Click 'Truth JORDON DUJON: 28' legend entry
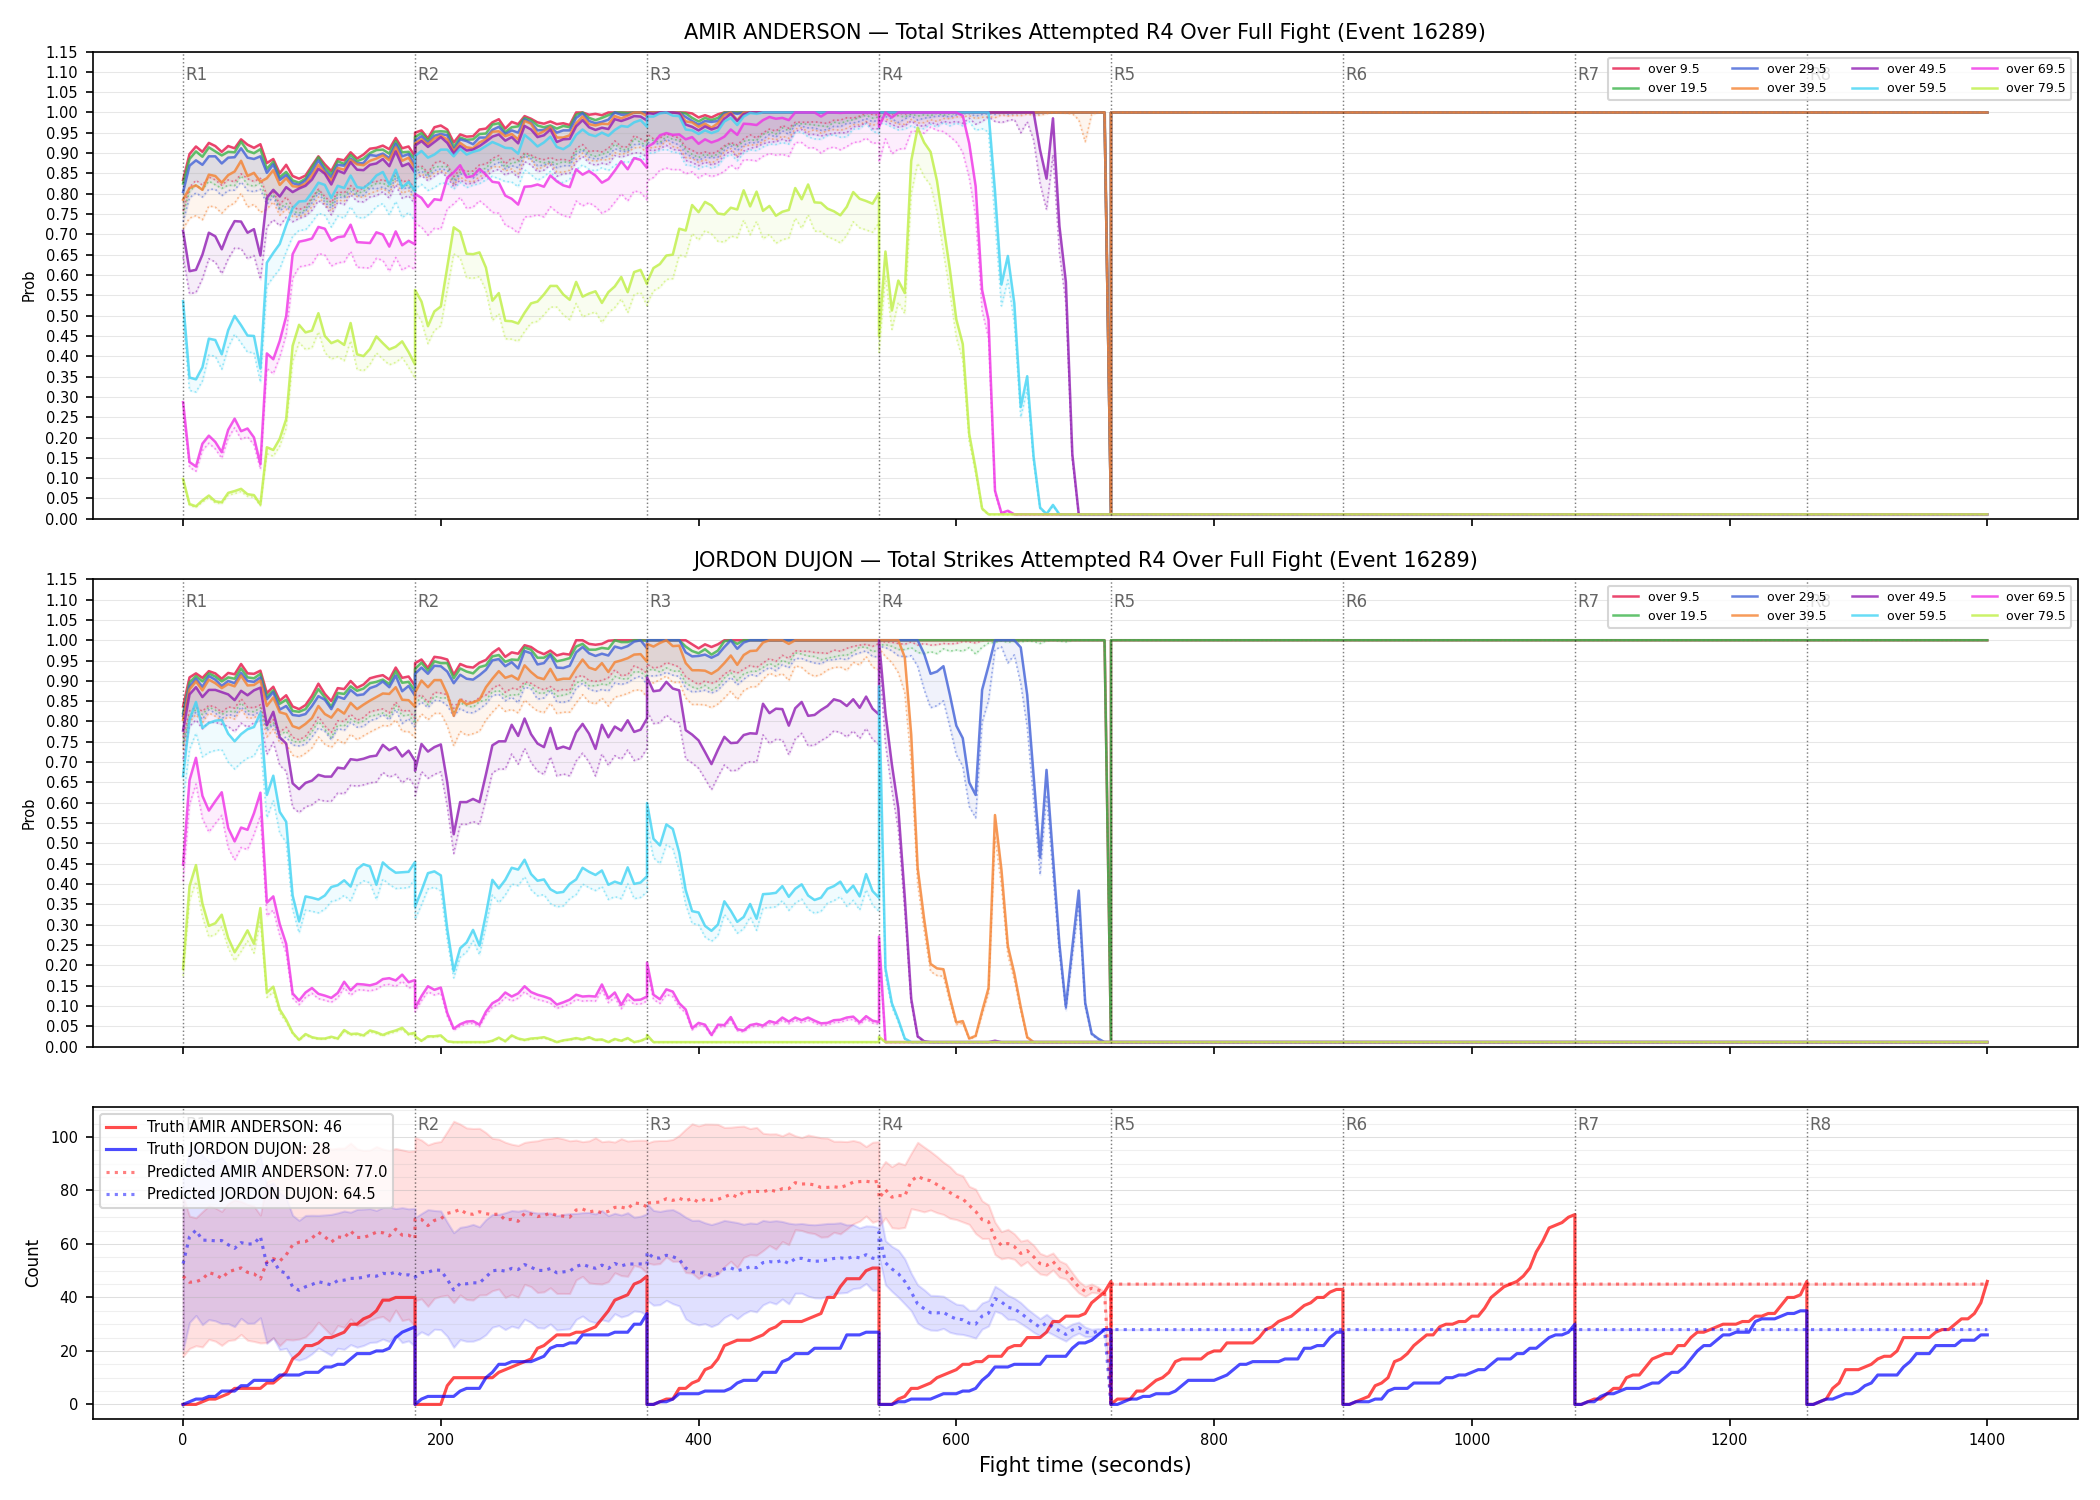2100x1500 pixels. point(217,1149)
